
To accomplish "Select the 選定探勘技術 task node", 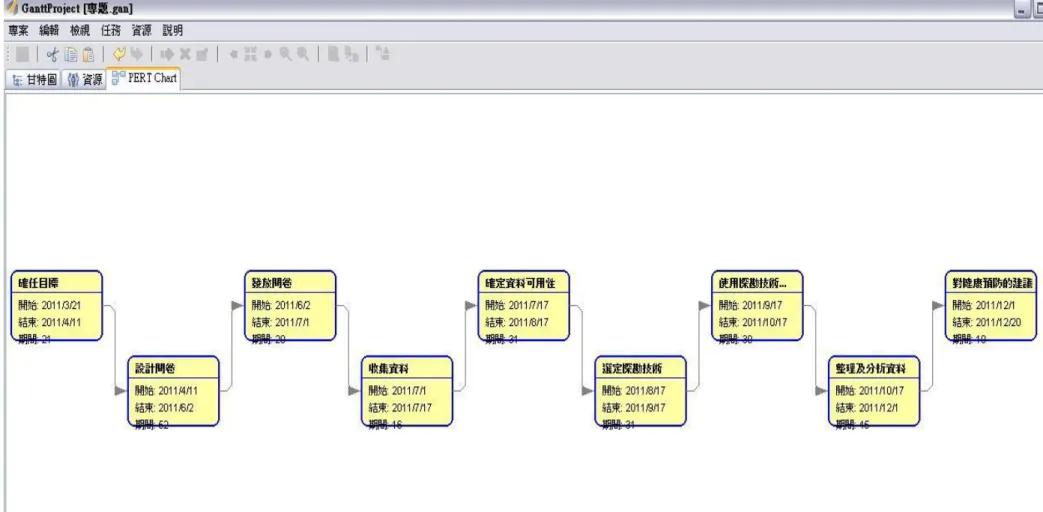I will pos(641,391).
